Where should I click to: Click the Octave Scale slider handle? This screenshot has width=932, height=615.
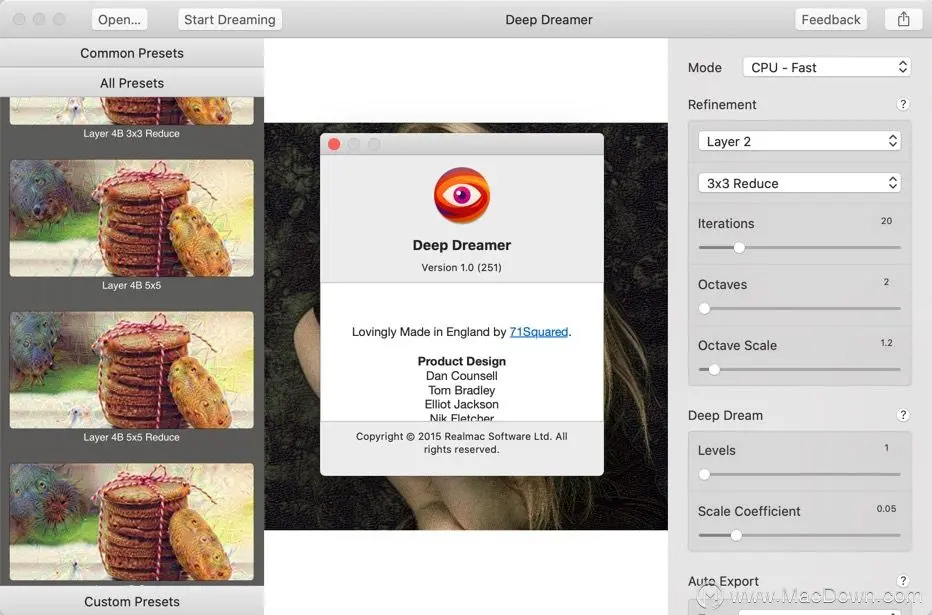coord(714,370)
